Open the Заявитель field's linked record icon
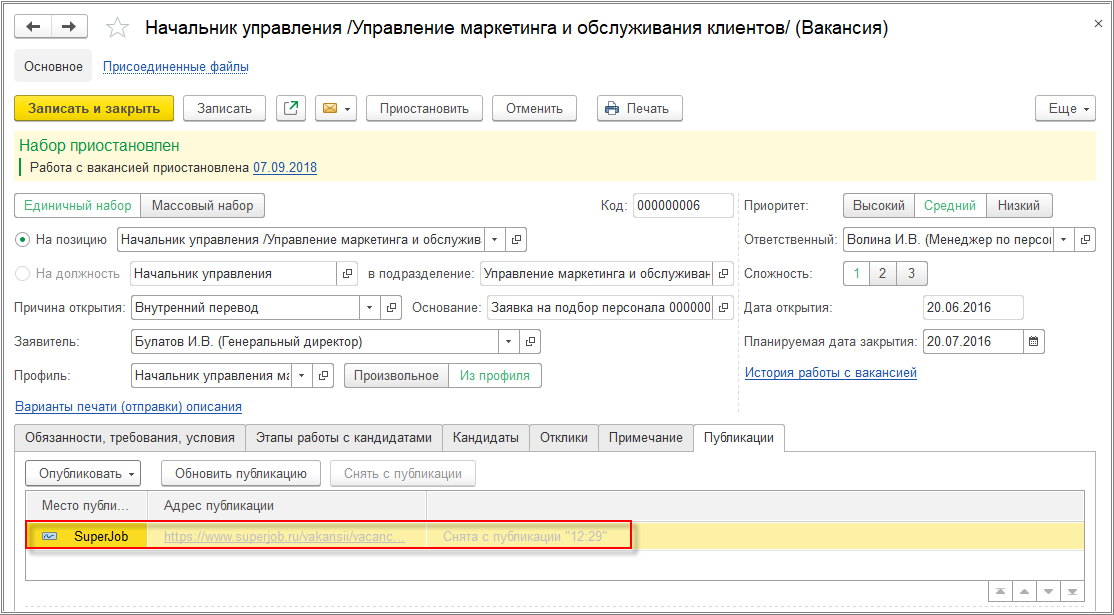Image resolution: width=1114 pixels, height=615 pixels. point(530,341)
